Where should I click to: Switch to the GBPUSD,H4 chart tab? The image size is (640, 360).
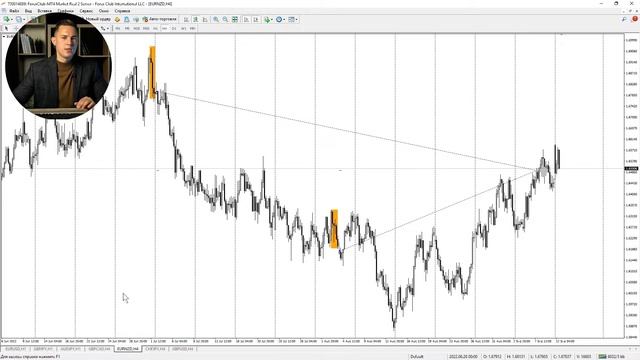[x=182, y=349]
